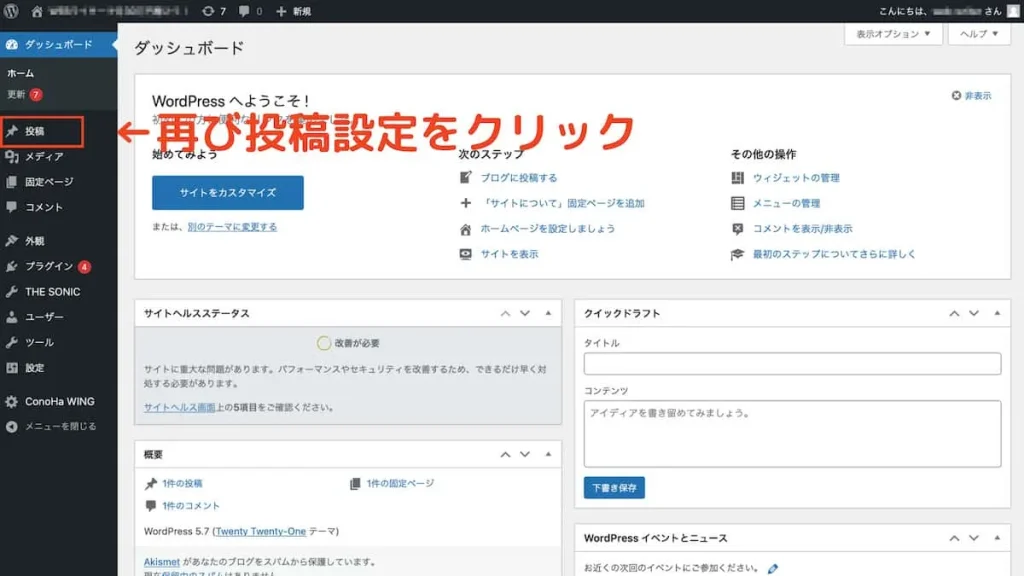Click the plugins update count badge 4
The width and height of the screenshot is (1024, 576).
coord(84,266)
